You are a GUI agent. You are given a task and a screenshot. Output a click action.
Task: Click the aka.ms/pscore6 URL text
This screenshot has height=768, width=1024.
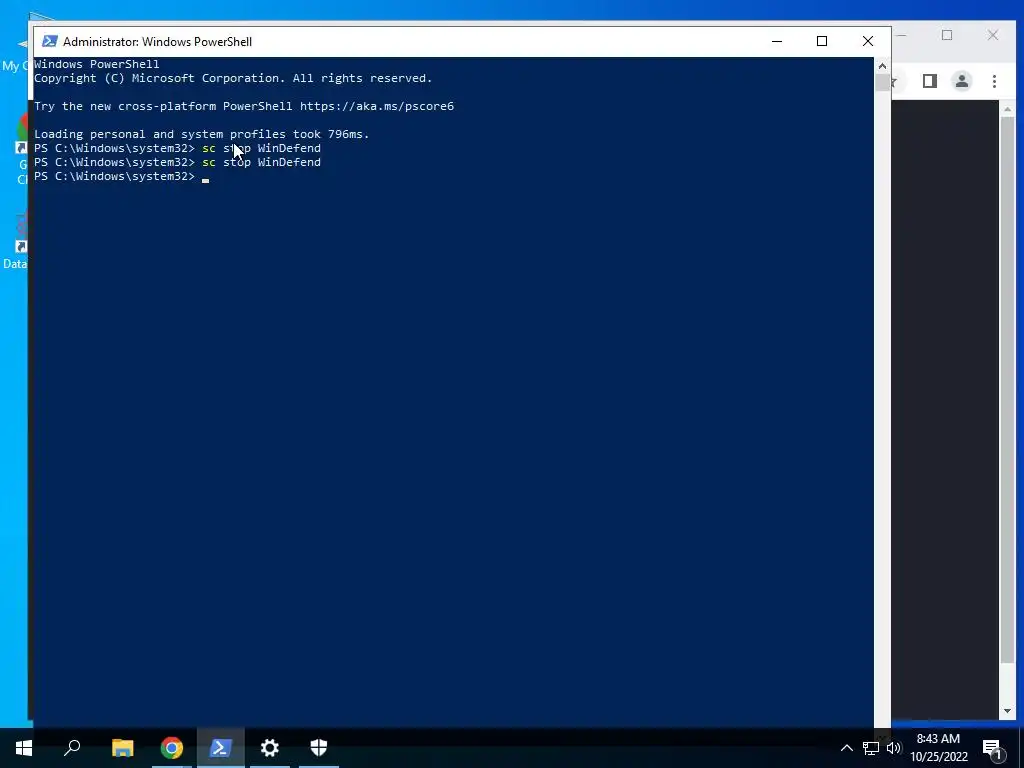coord(377,106)
